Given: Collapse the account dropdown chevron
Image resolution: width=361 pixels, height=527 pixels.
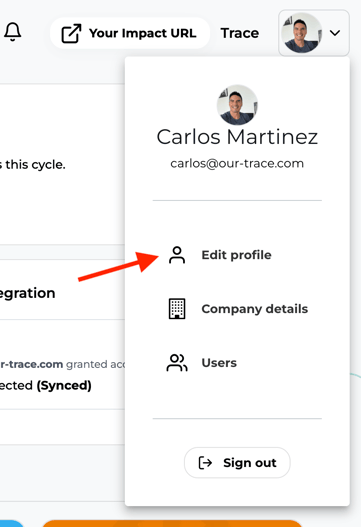Looking at the screenshot, I should (x=335, y=33).
